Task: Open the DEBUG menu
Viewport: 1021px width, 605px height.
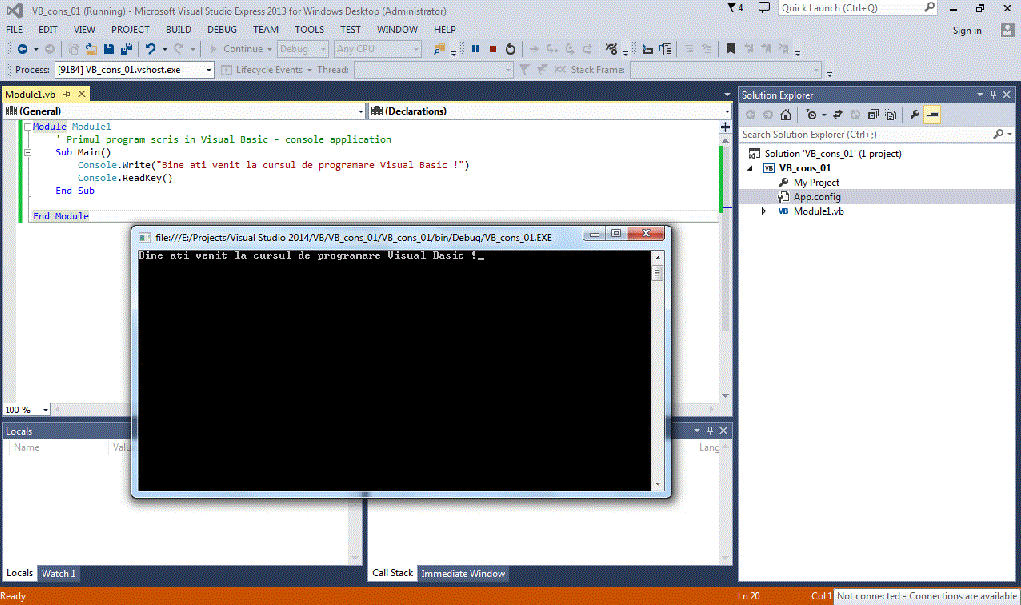Action: click(x=222, y=29)
